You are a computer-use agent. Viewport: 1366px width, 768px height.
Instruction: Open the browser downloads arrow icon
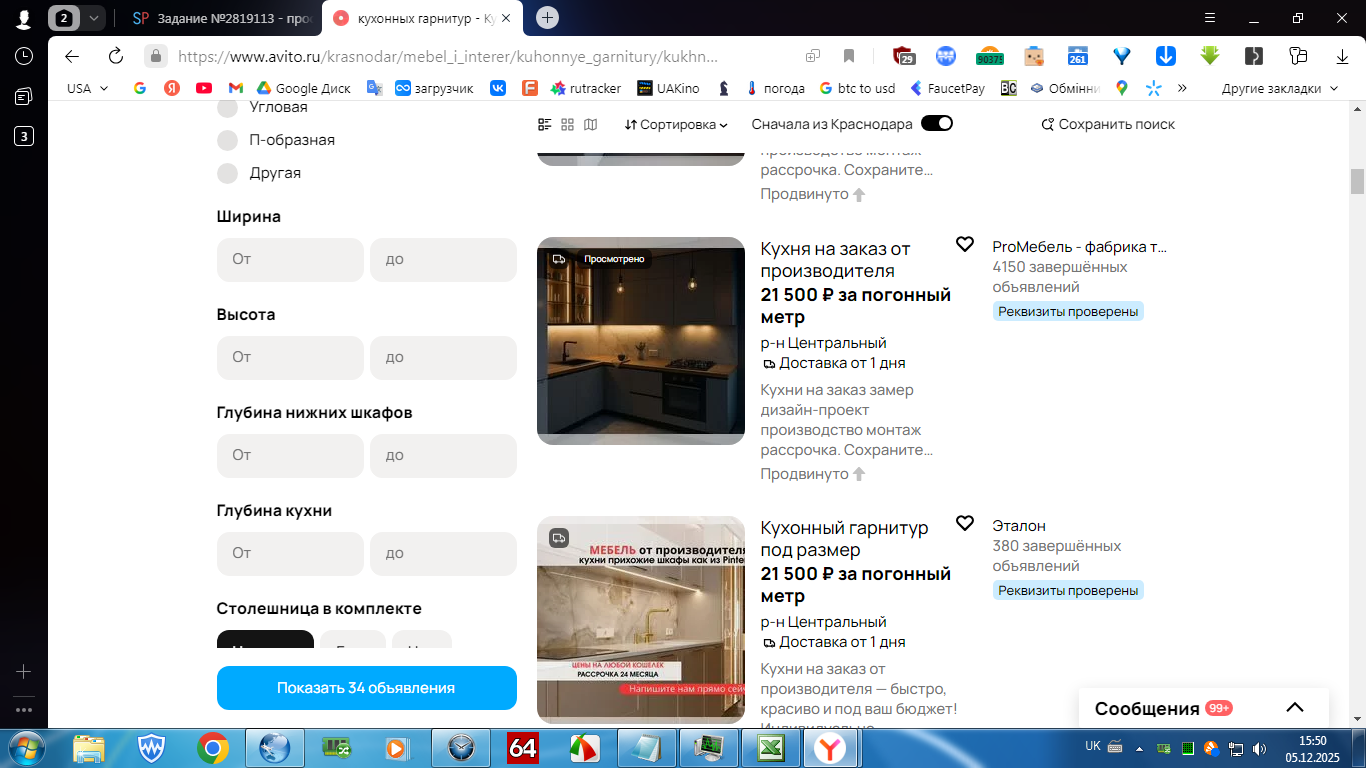[x=1343, y=56]
